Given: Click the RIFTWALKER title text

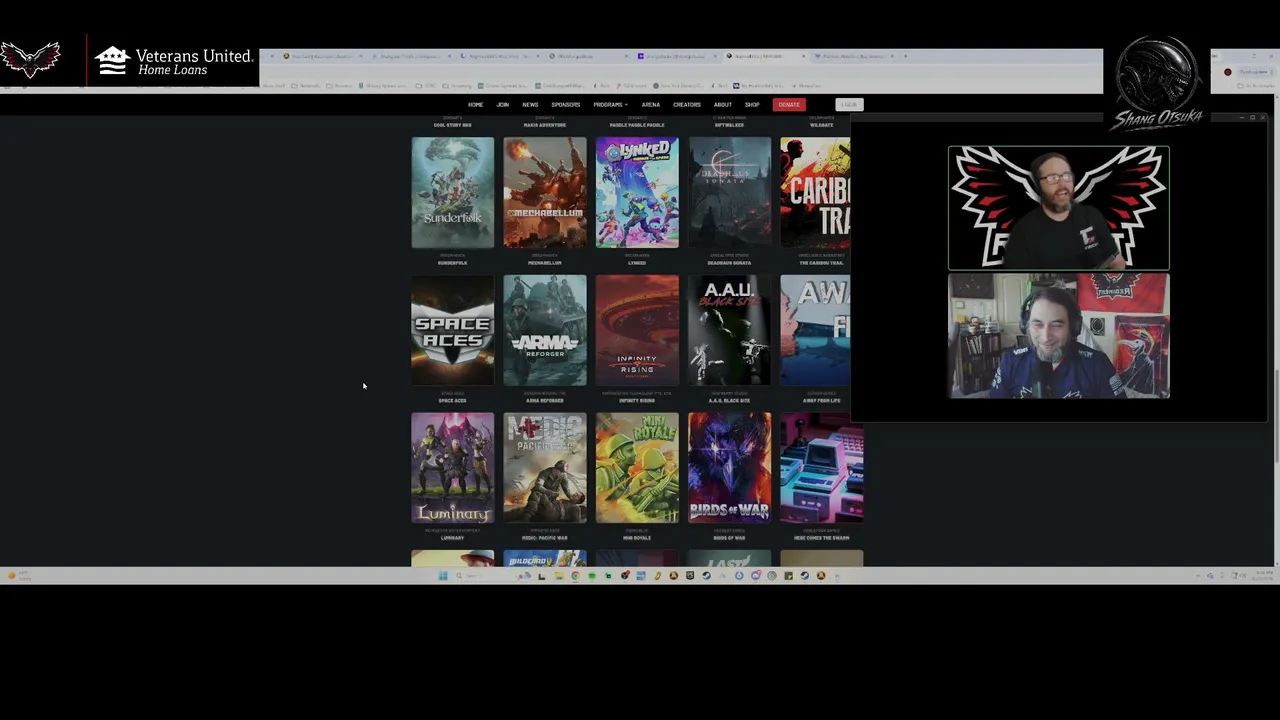Looking at the screenshot, I should tap(729, 125).
